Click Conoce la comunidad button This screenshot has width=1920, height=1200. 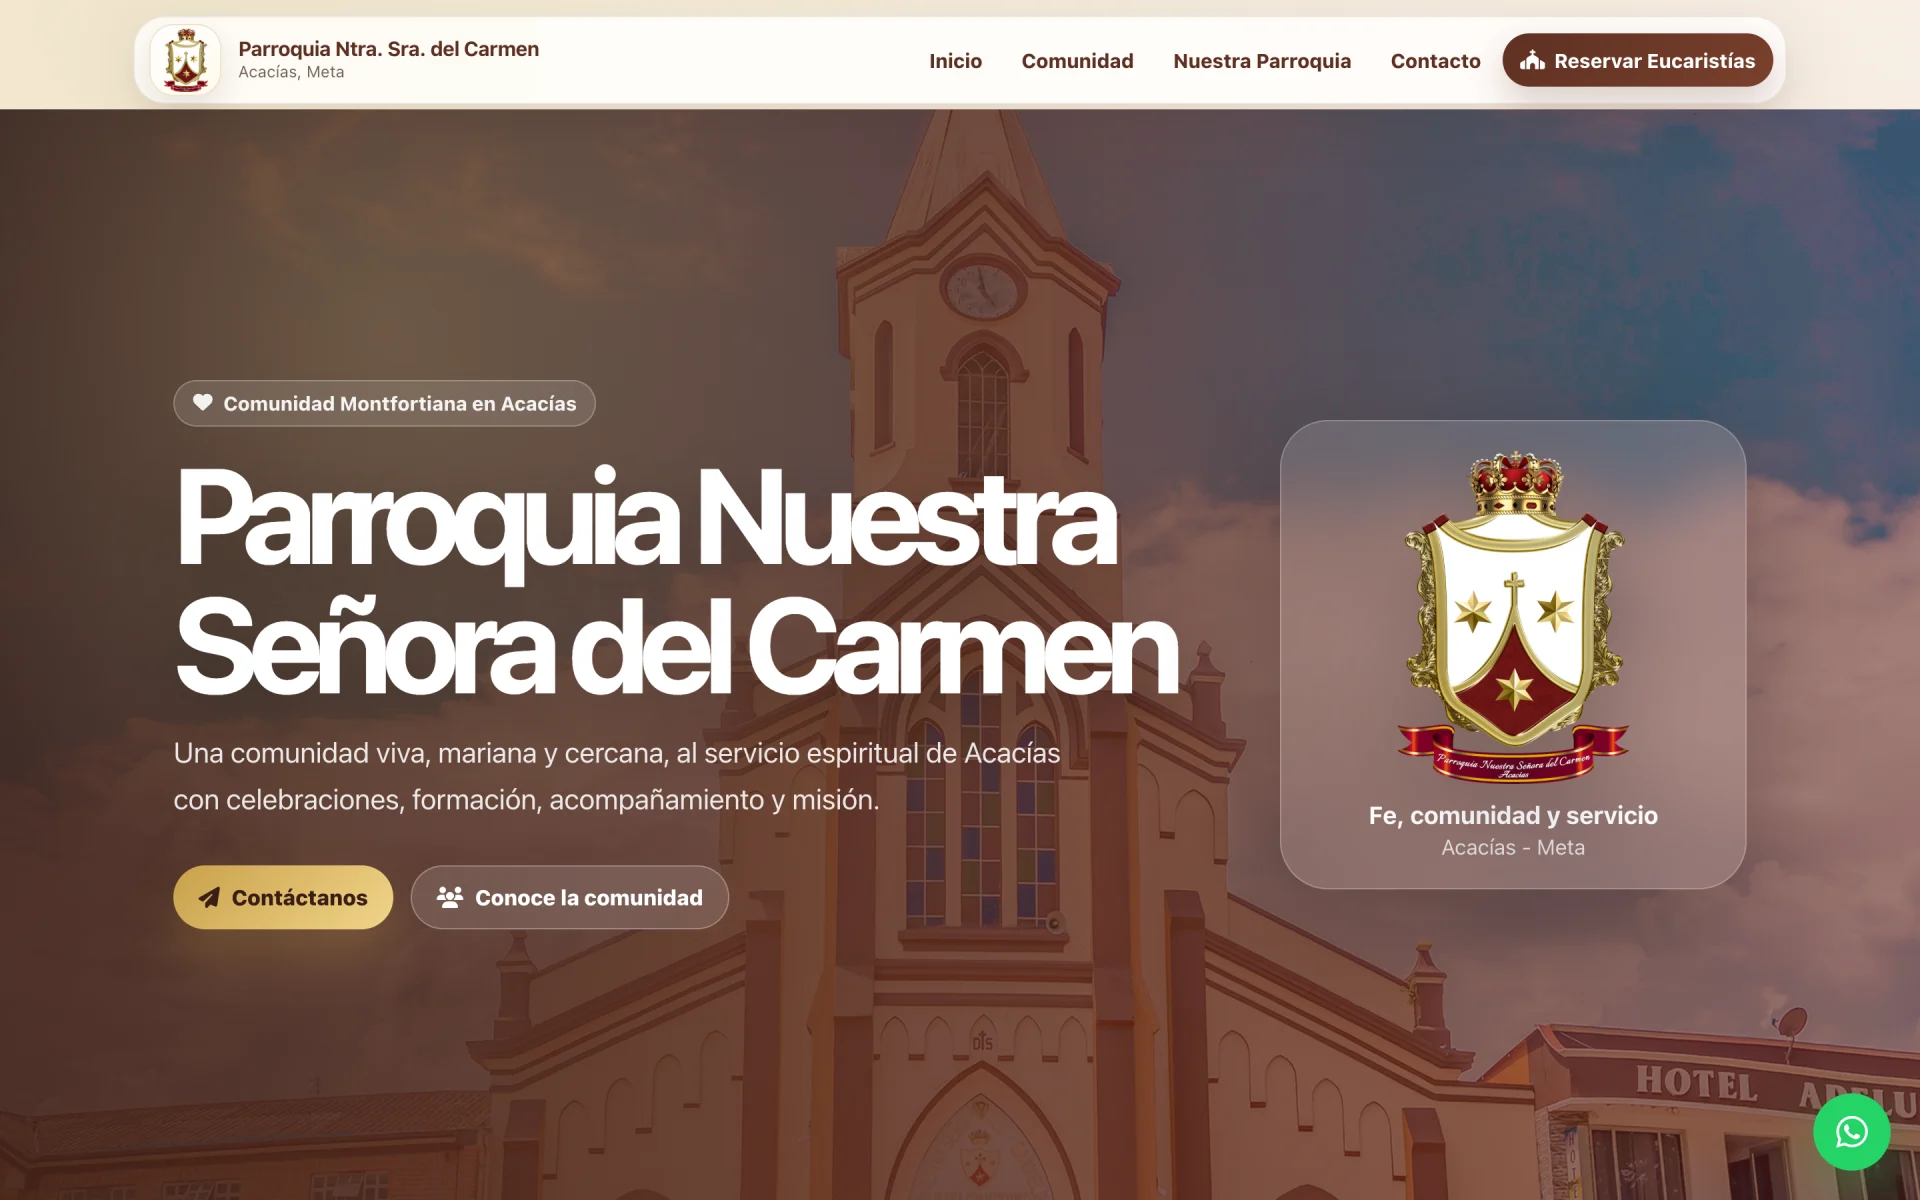click(569, 897)
